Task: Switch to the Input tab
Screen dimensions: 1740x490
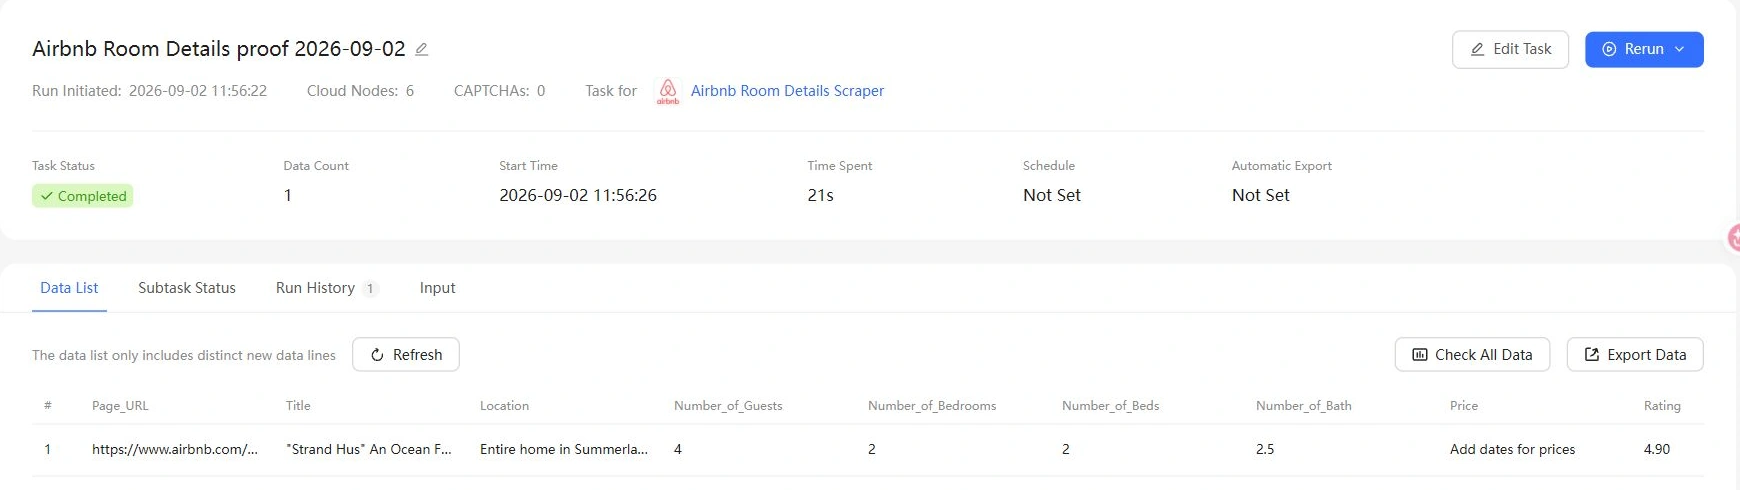Action: (x=437, y=288)
